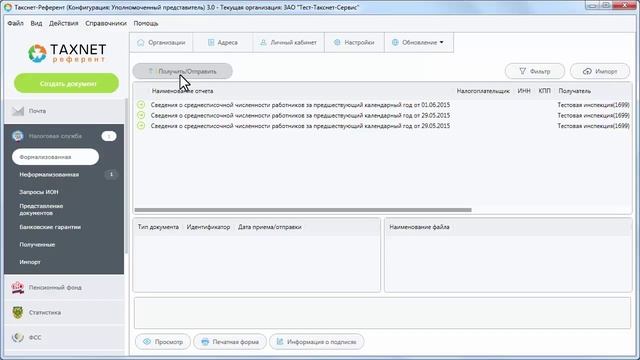The height and width of the screenshot is (360, 640).
Task: Click the globe icon on the Обновление tab
Action: (395, 42)
